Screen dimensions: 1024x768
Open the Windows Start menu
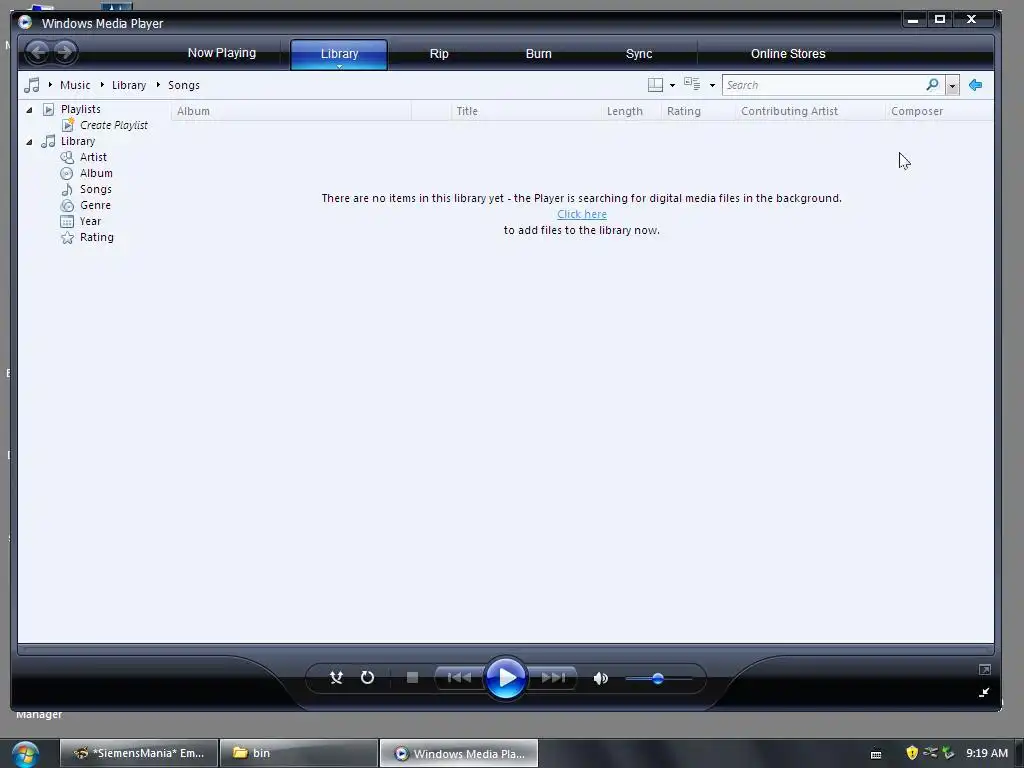click(25, 754)
